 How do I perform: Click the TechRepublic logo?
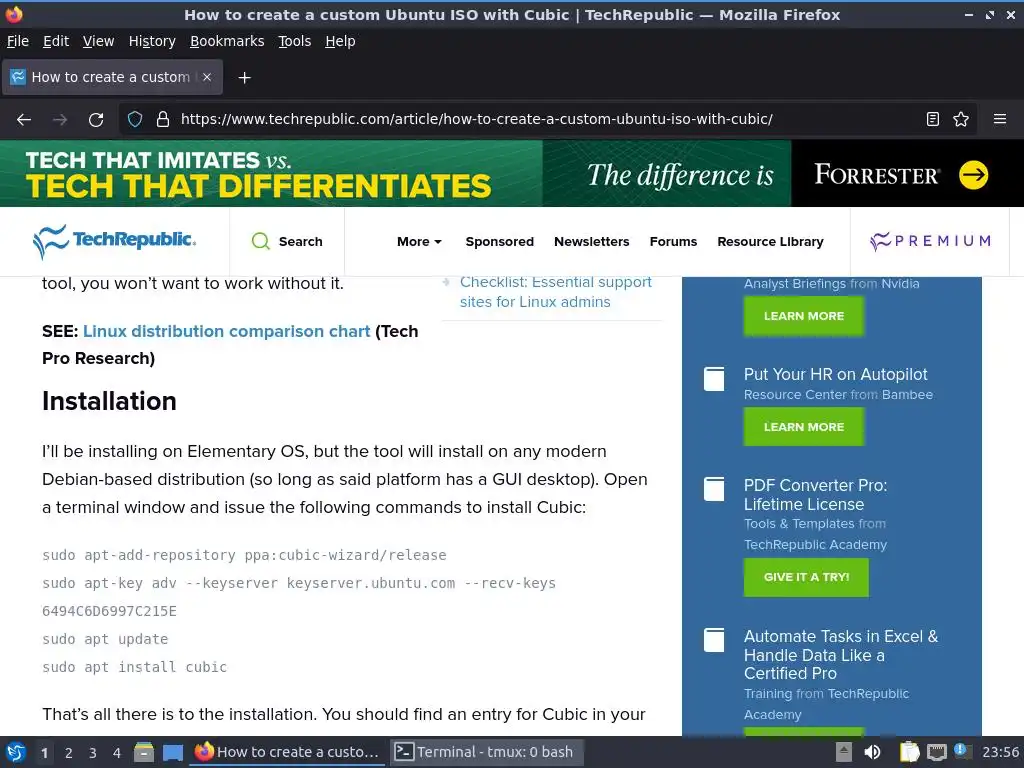tap(114, 242)
